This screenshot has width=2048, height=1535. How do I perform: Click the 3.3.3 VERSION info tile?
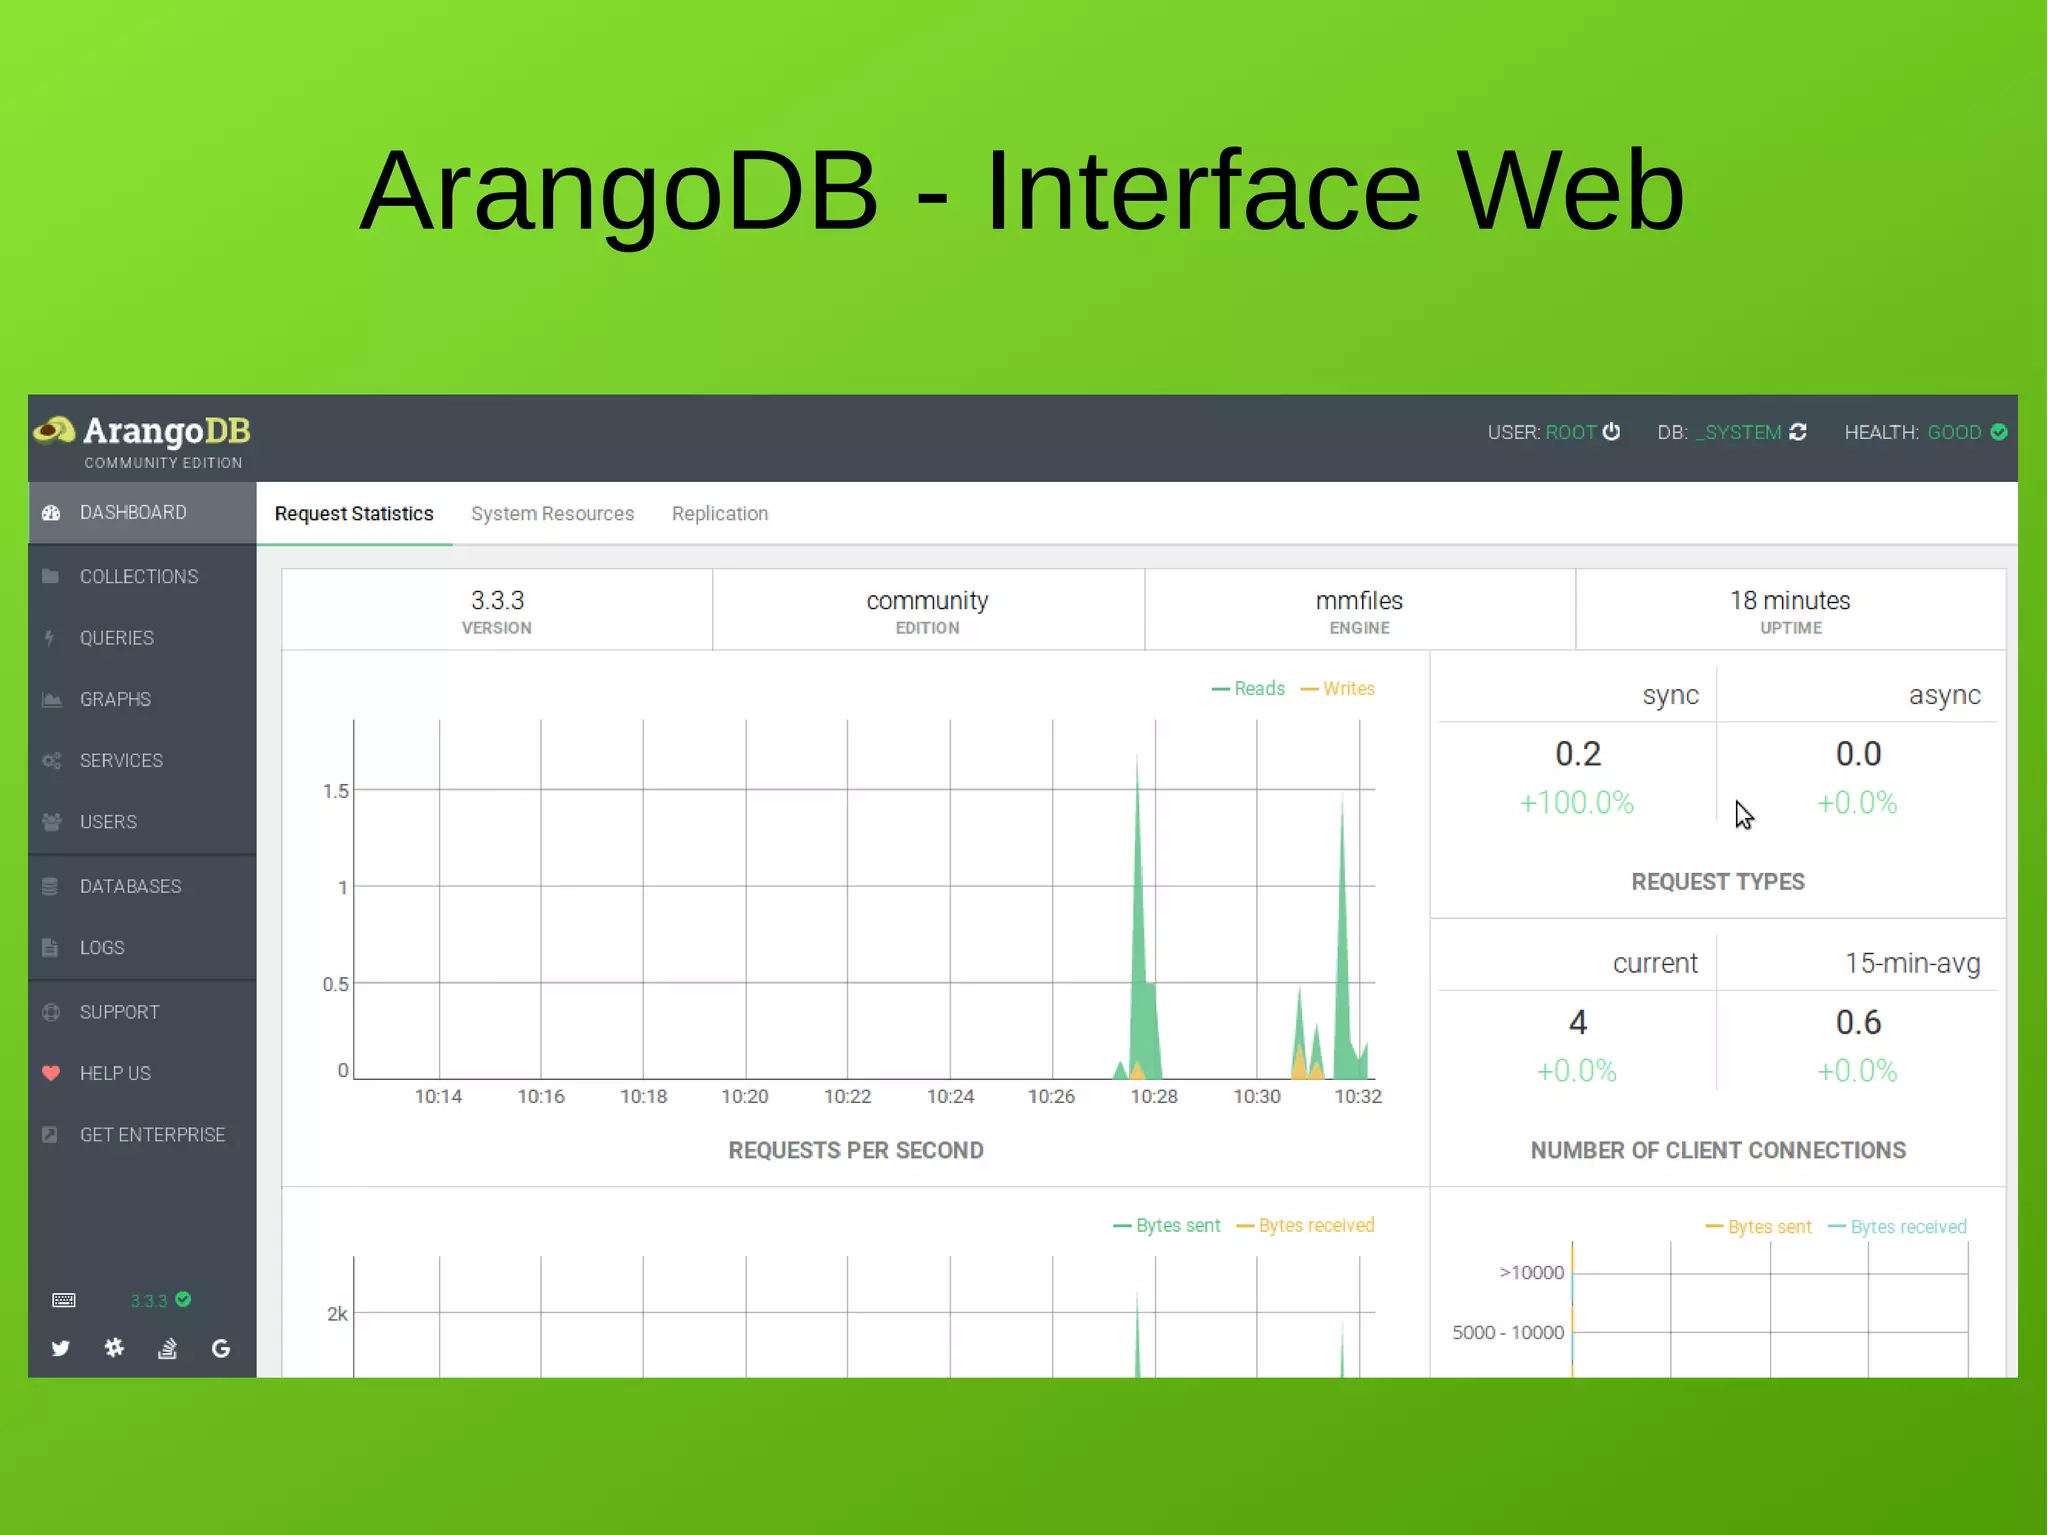pyautogui.click(x=497, y=610)
